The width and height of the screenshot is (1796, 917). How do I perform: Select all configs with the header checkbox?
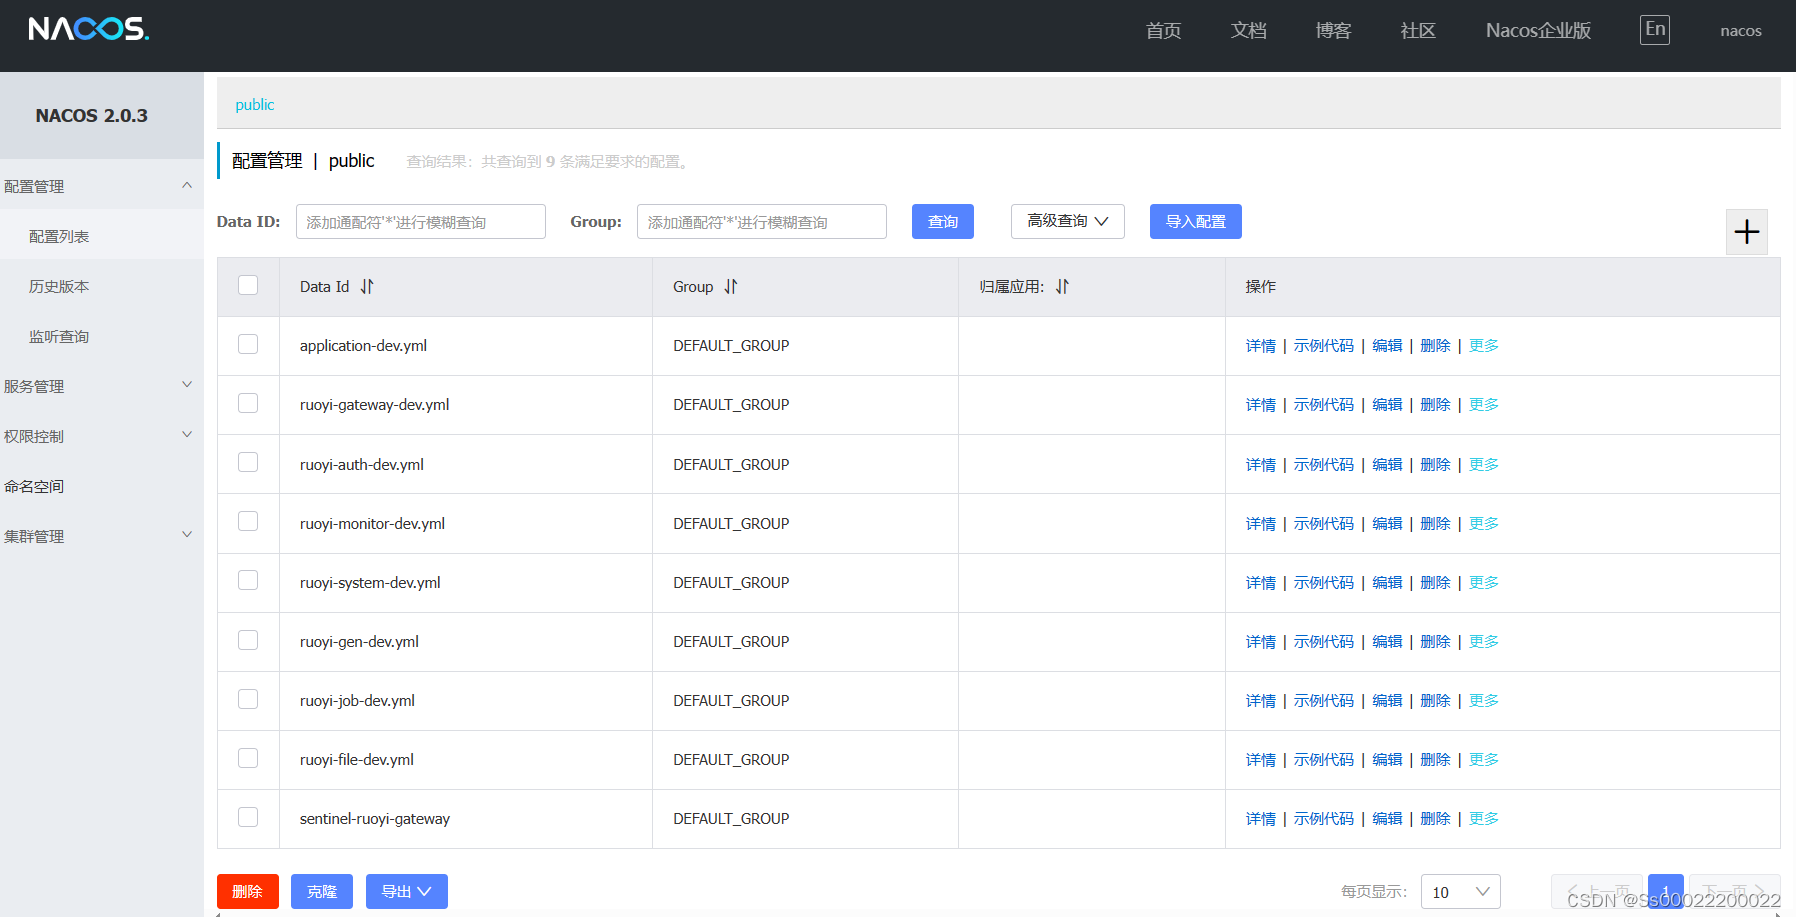point(248,285)
